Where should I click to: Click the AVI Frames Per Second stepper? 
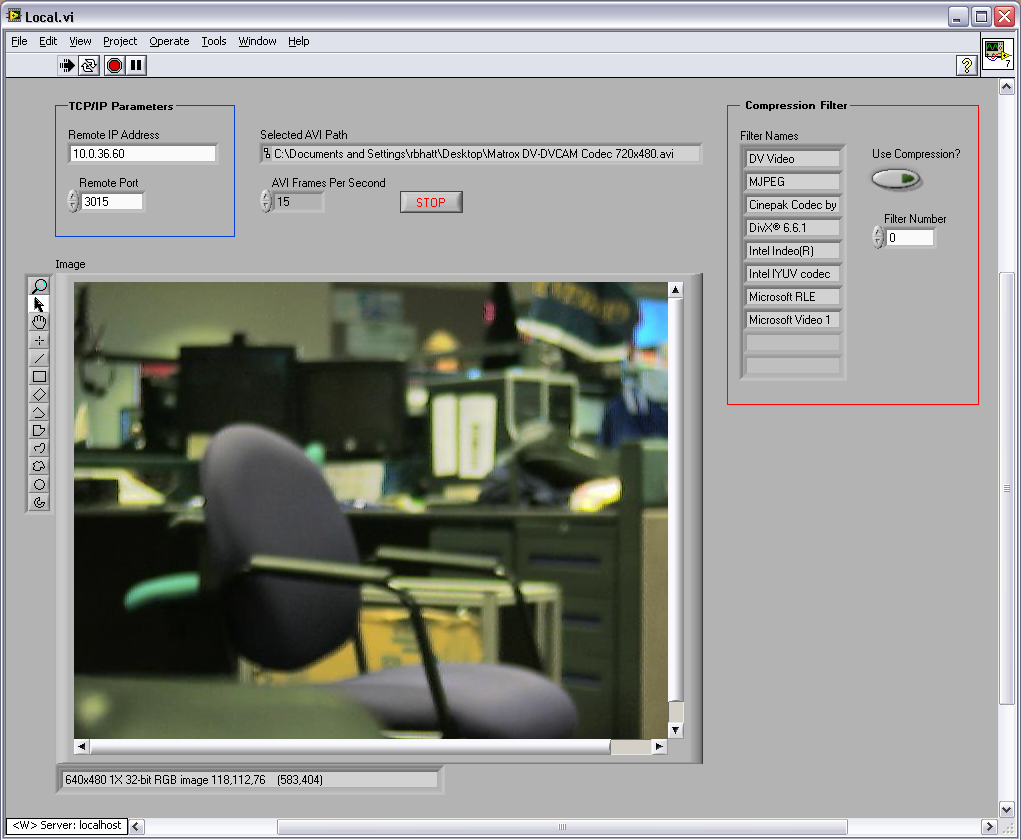click(266, 202)
